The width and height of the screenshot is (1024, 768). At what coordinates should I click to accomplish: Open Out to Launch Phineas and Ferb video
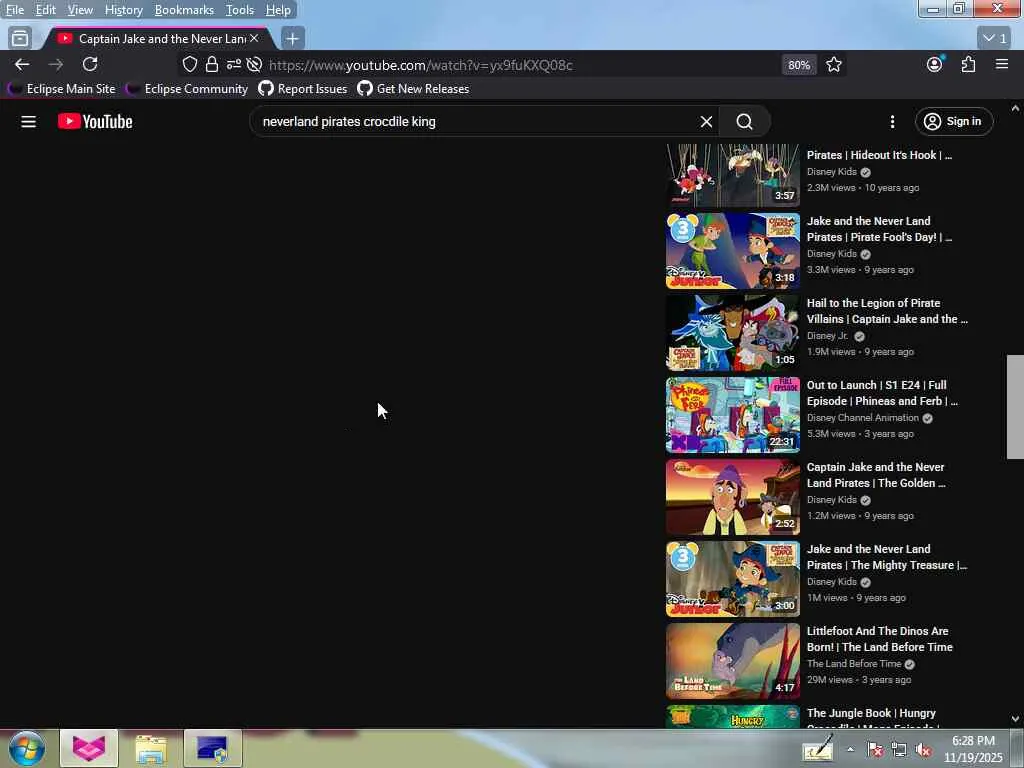882,393
